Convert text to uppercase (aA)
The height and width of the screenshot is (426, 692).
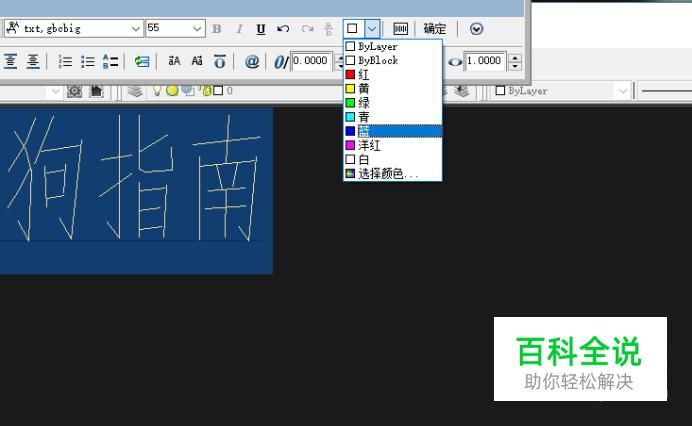pos(174,61)
